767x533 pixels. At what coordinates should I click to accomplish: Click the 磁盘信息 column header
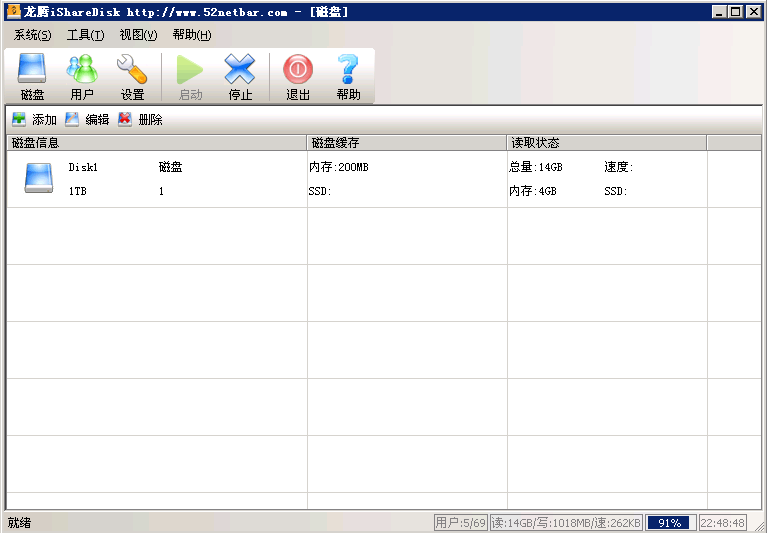pos(156,143)
